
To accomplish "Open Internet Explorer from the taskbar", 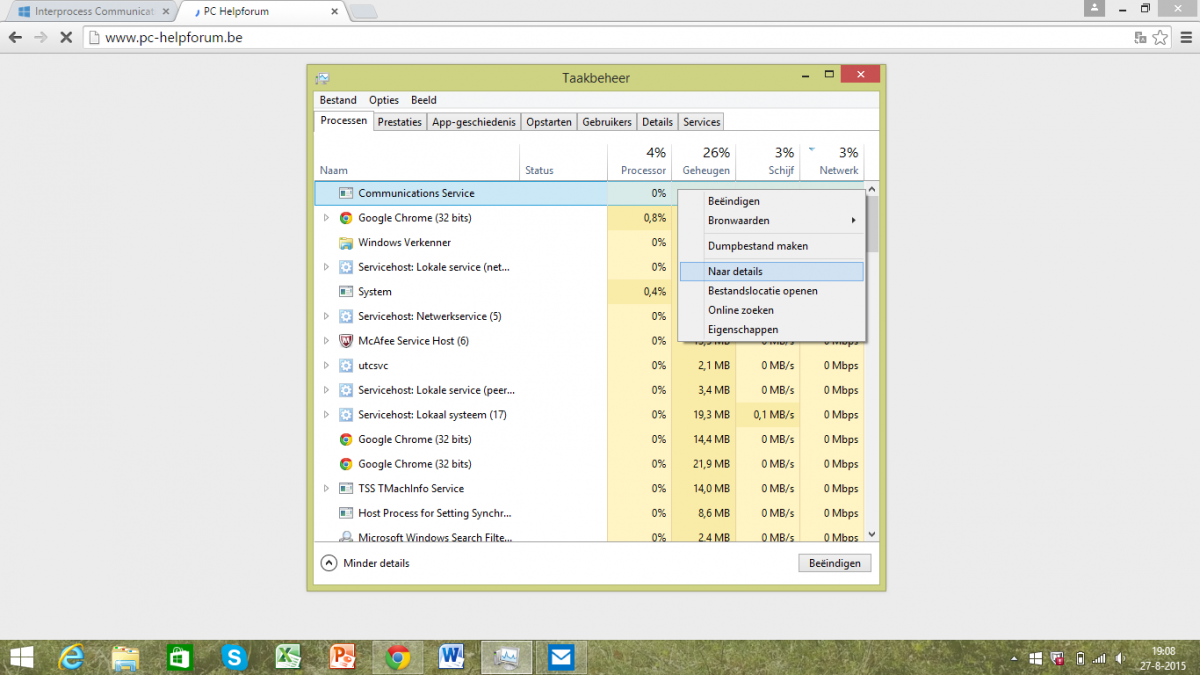I will 72,656.
